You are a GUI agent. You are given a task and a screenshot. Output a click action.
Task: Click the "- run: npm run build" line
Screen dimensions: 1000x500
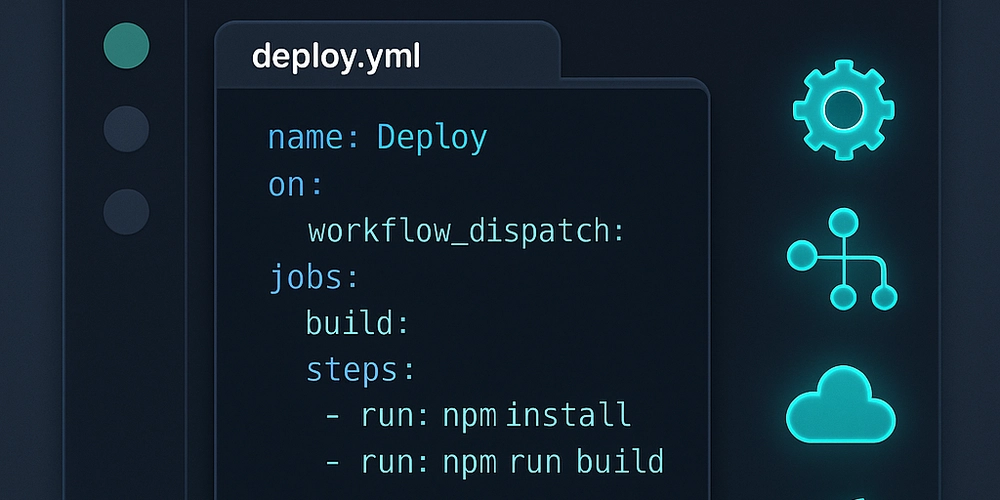pyautogui.click(x=495, y=461)
